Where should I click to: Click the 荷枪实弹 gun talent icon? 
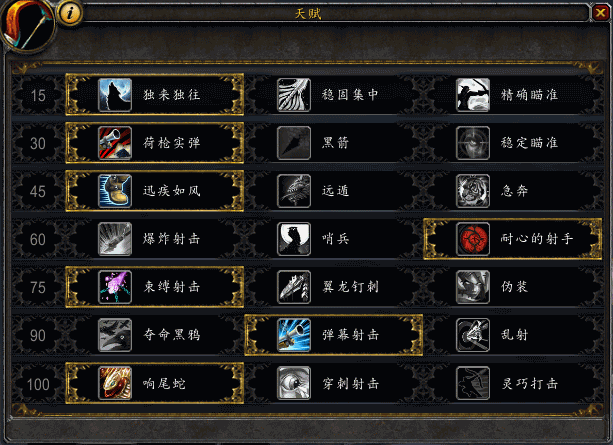pos(115,143)
